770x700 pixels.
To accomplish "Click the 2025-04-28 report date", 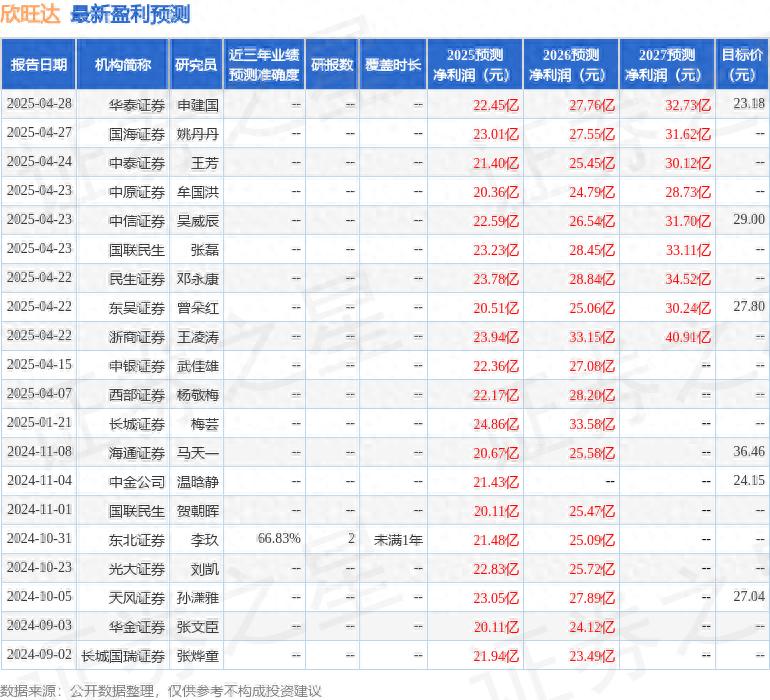I will click(x=39, y=104).
